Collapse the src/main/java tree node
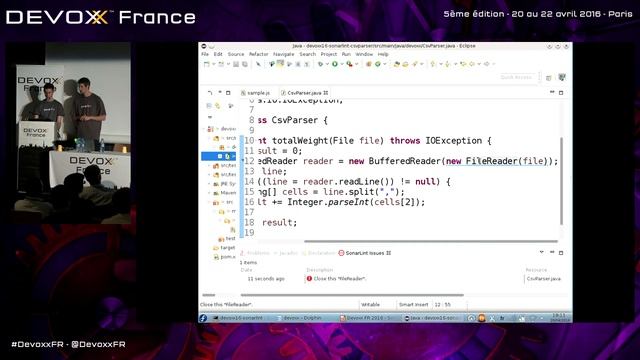The image size is (640, 360). (x=209, y=138)
